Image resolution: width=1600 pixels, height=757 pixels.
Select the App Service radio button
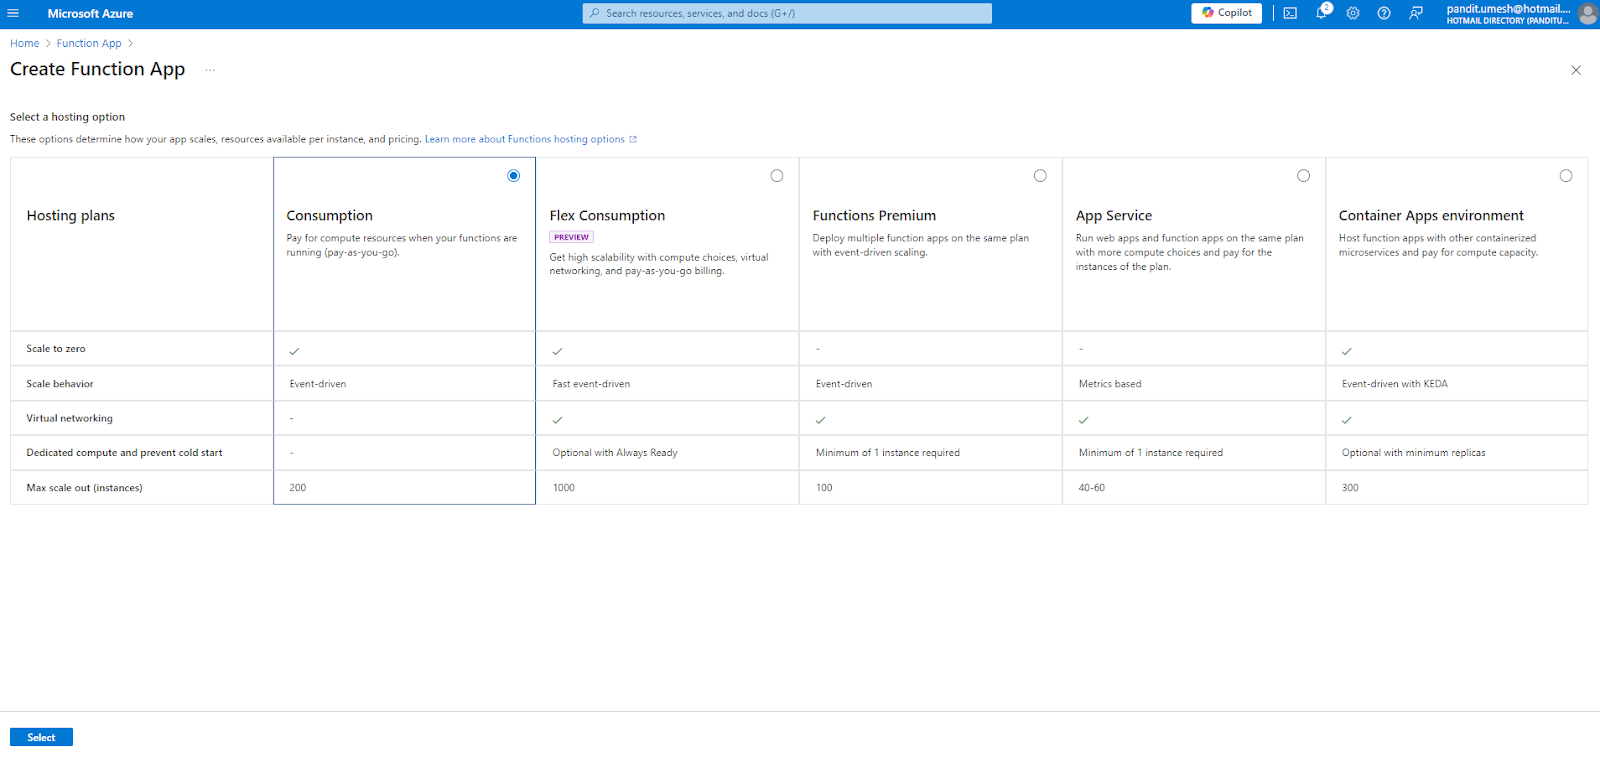point(1303,176)
